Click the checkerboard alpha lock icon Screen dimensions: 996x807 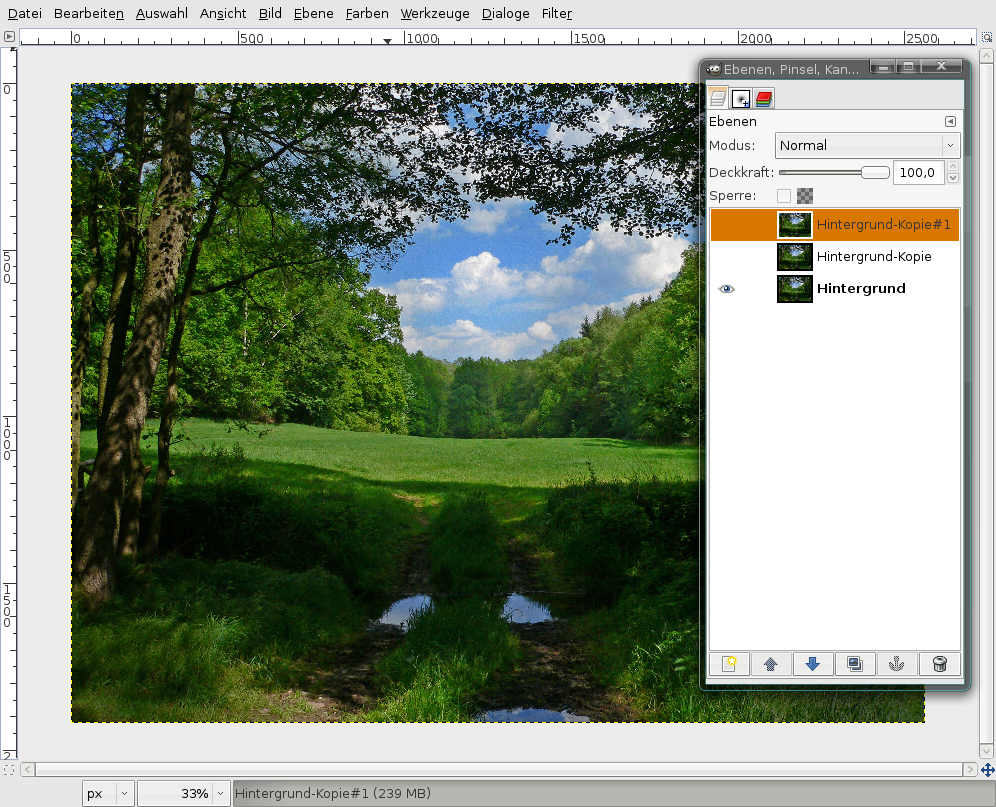pos(805,196)
